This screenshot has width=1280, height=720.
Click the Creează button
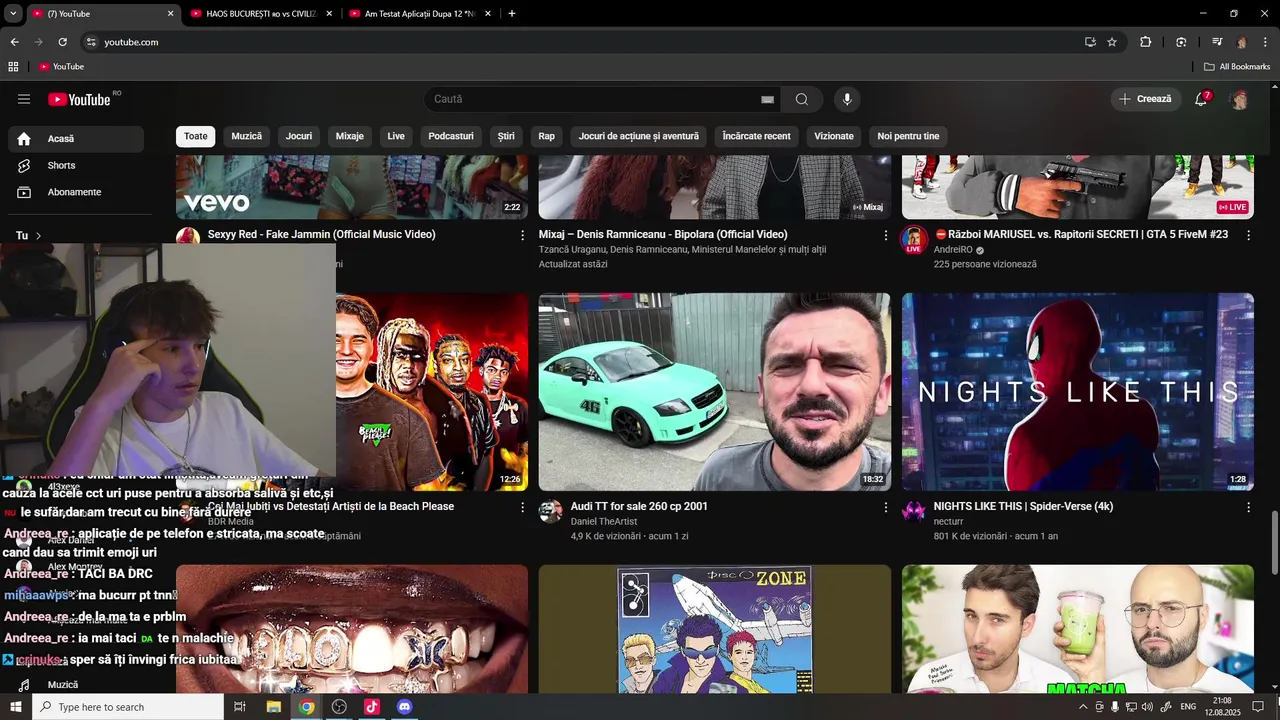pyautogui.click(x=1145, y=99)
